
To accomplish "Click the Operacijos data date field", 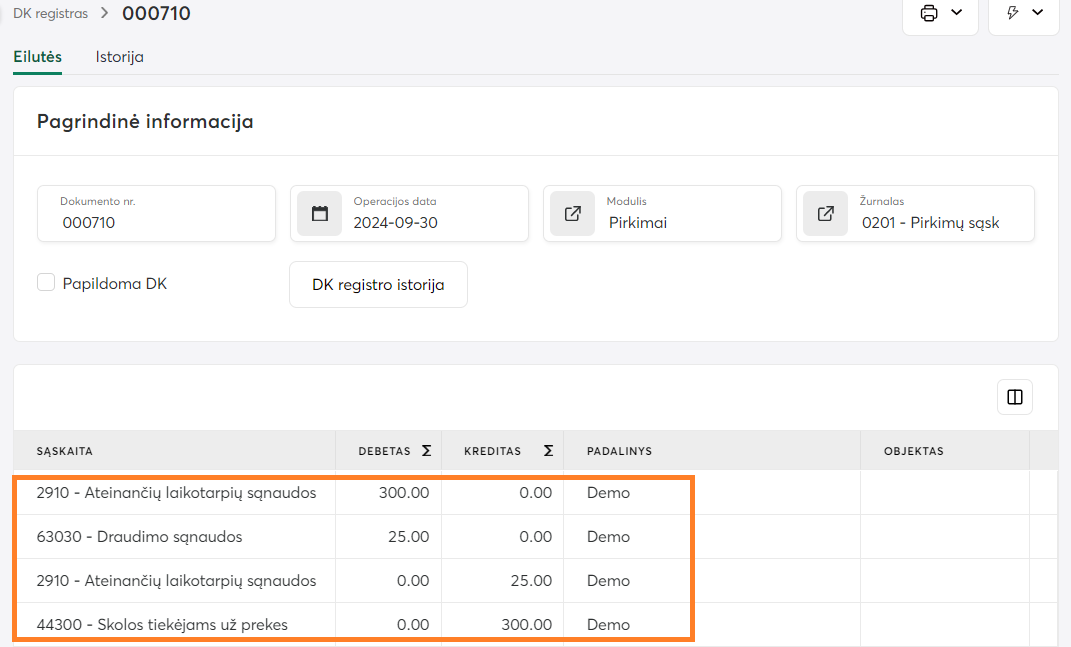I will [430, 222].
